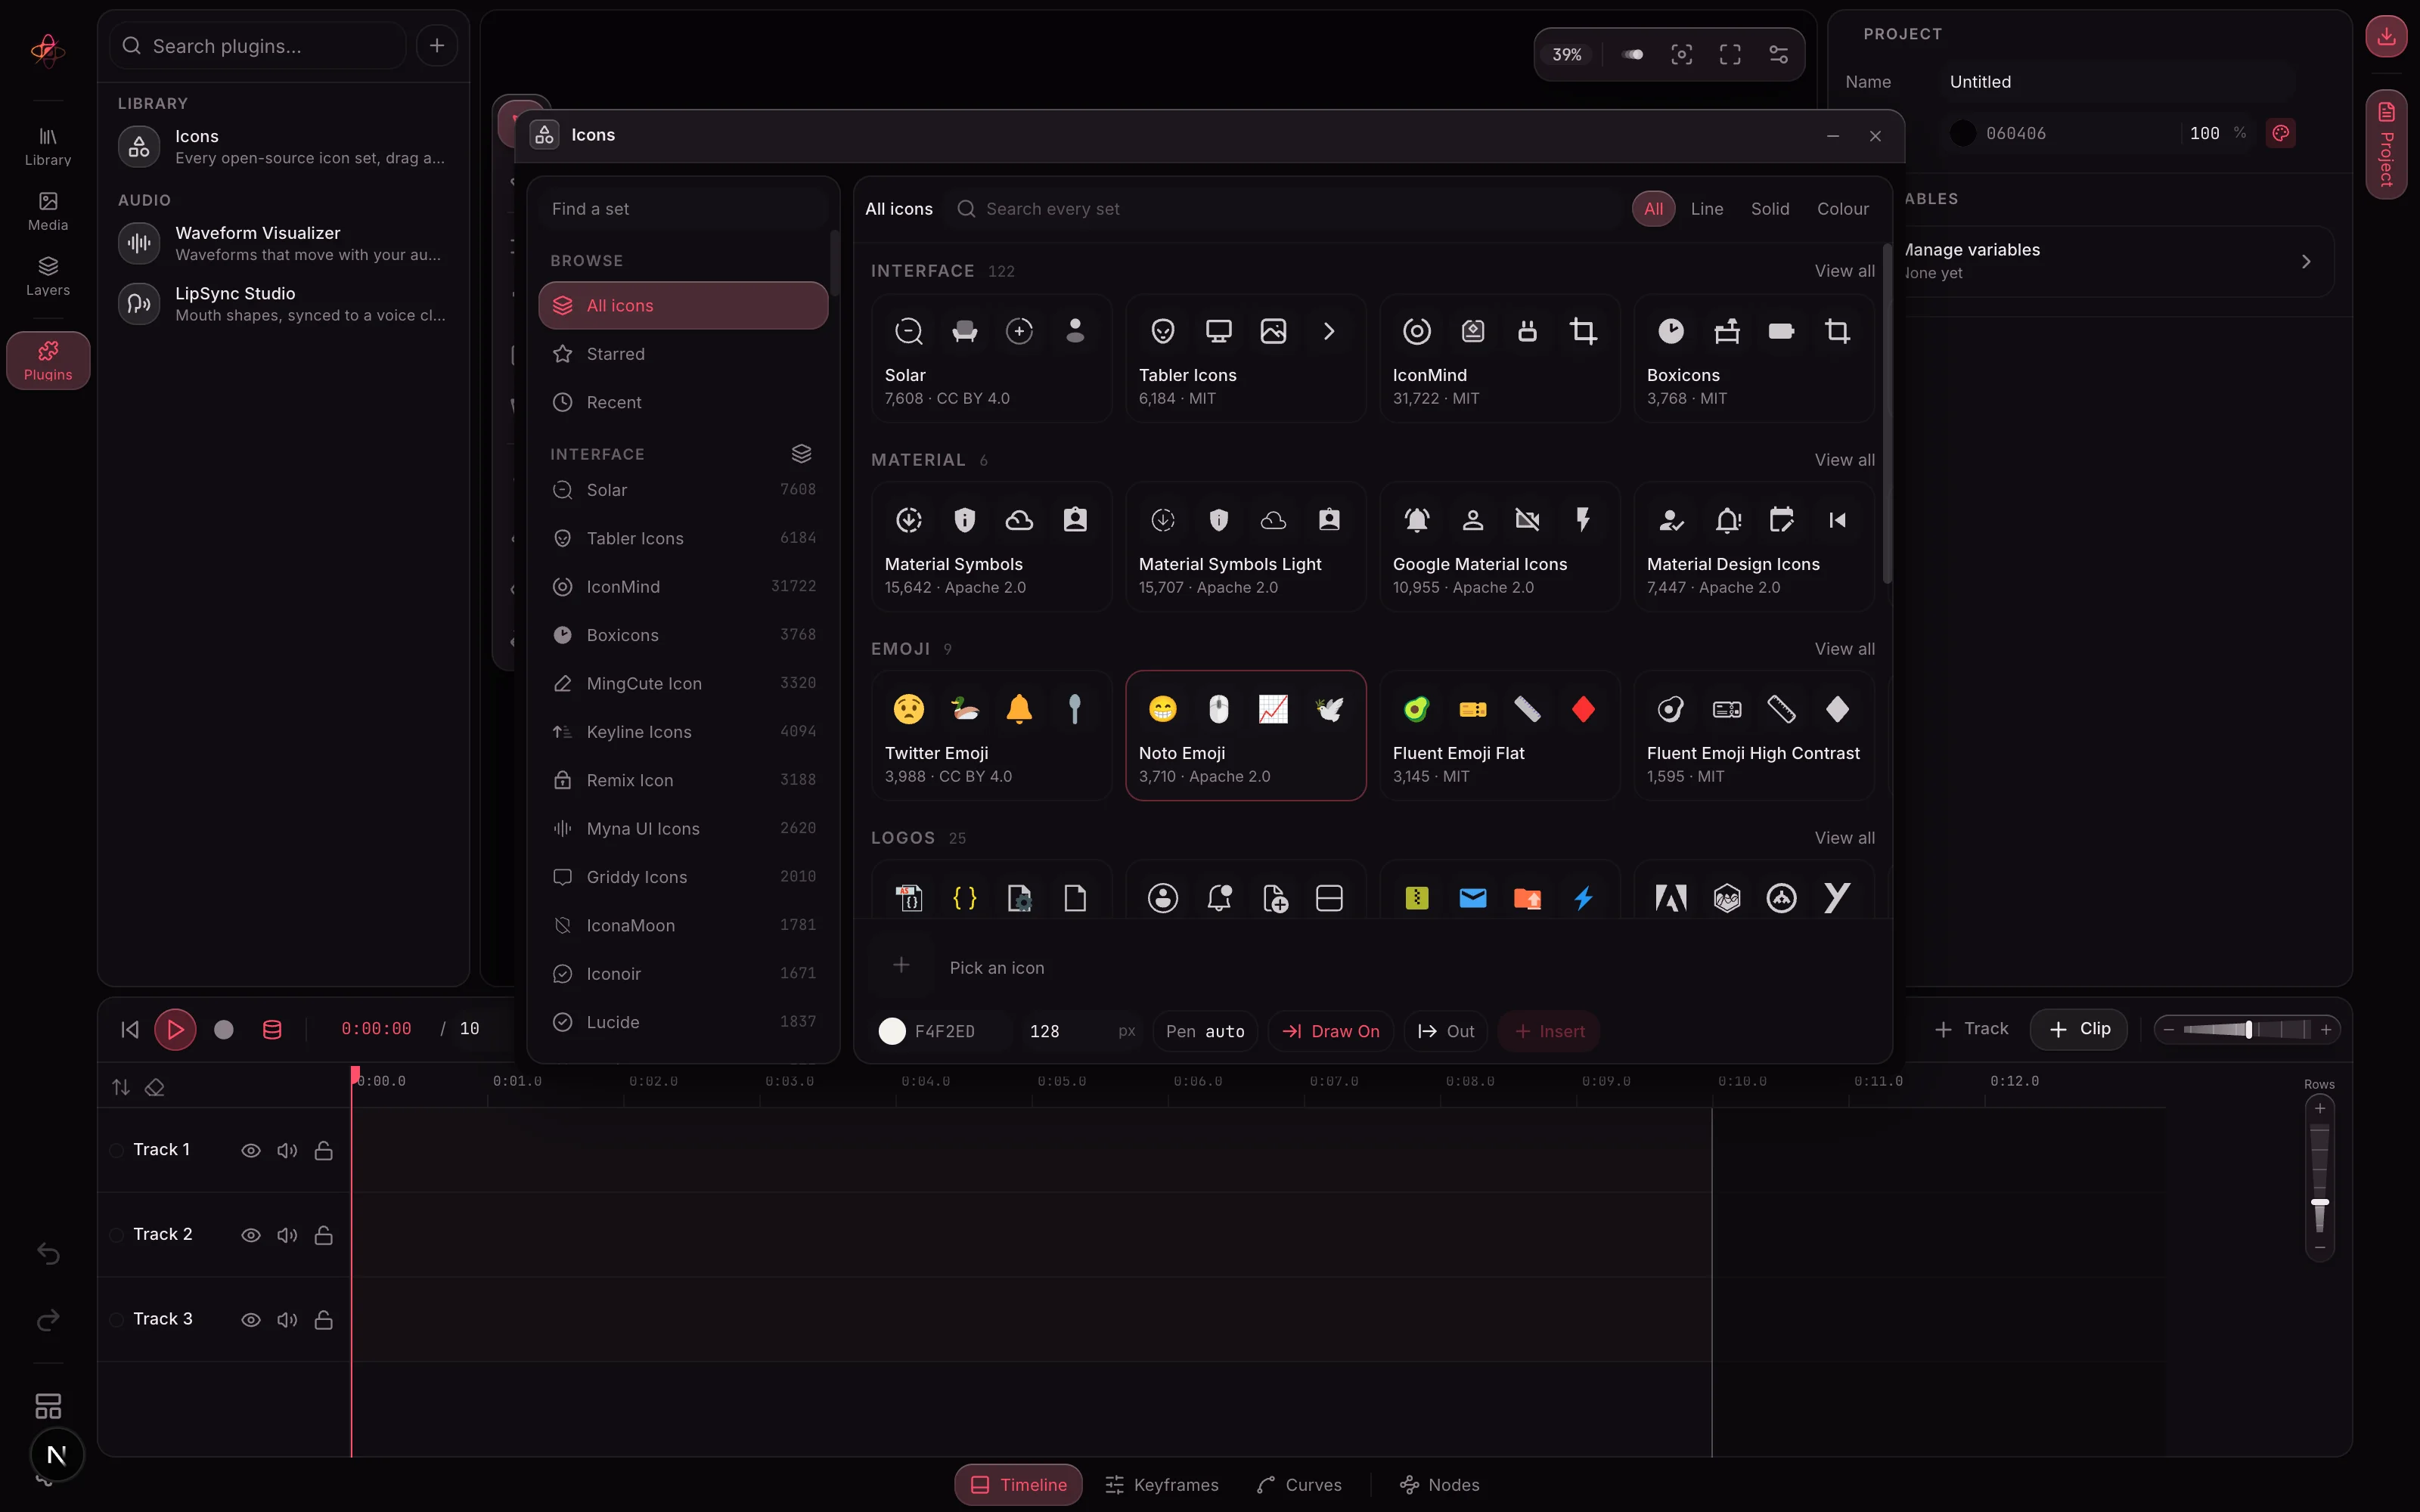Open the Noto Emoji set card
Image resolution: width=2420 pixels, height=1512 pixels.
point(1245,735)
